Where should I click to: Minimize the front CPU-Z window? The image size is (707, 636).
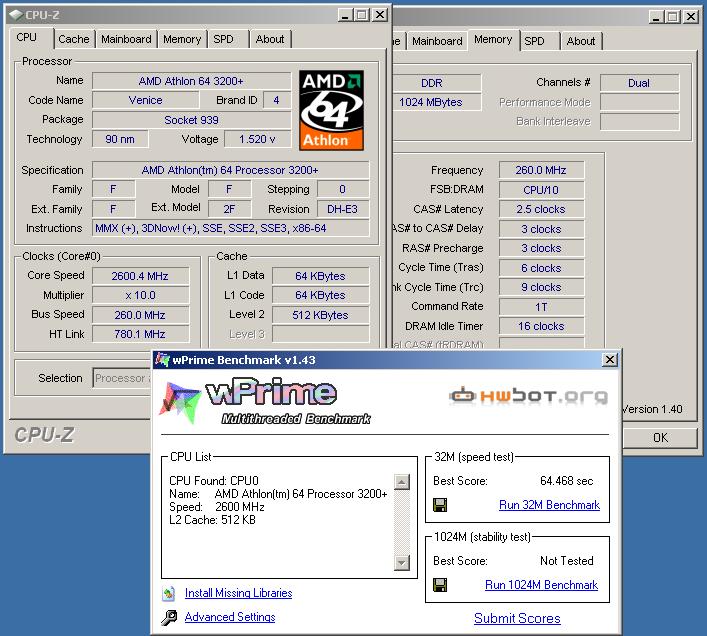[345, 15]
